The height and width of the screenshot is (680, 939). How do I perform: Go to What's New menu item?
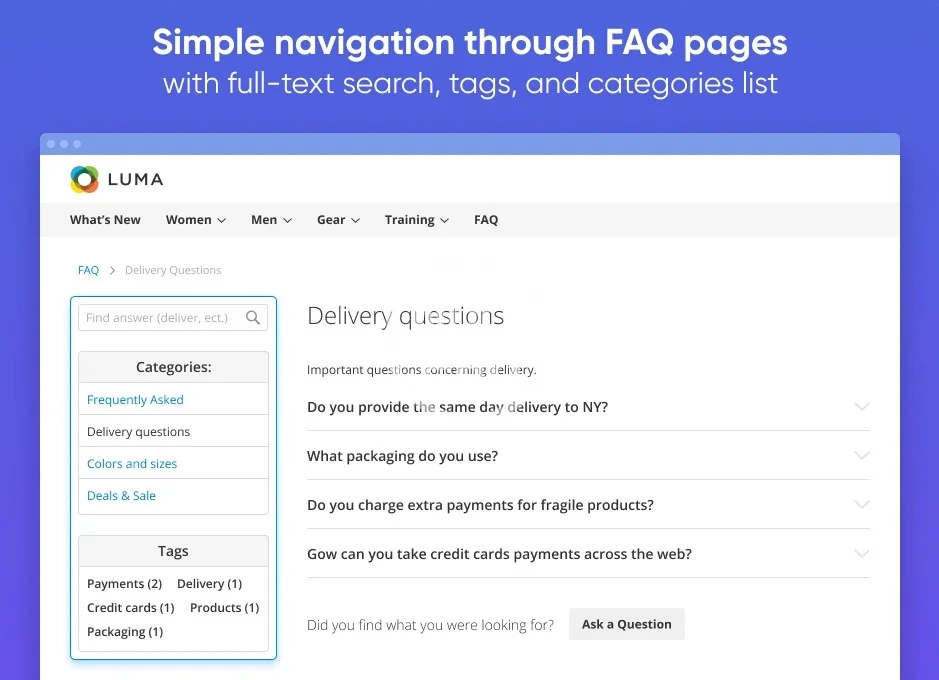click(105, 220)
